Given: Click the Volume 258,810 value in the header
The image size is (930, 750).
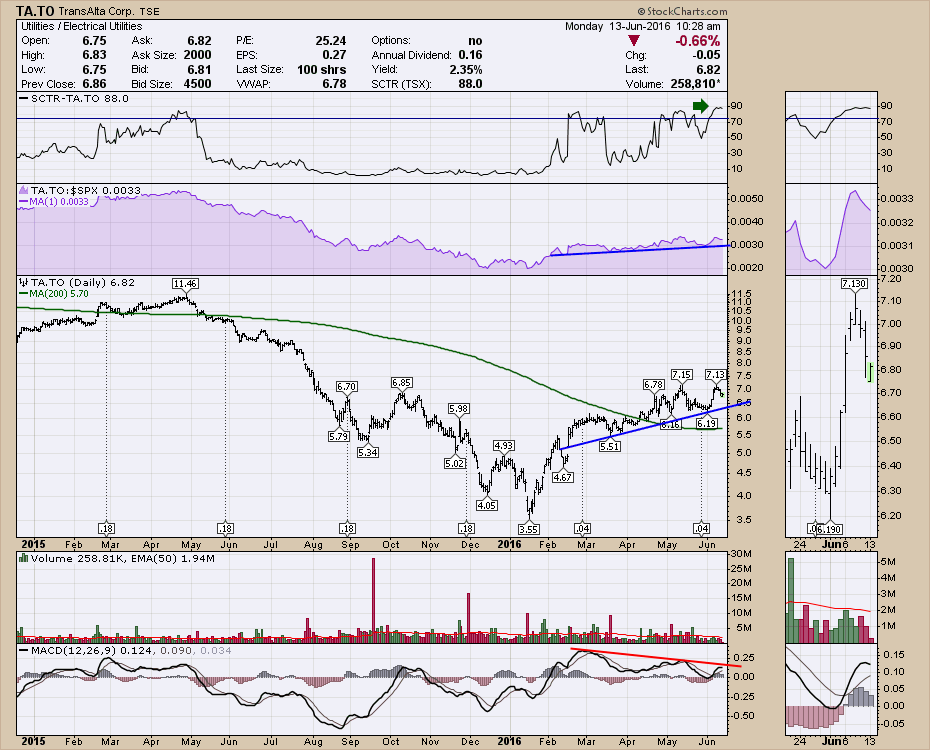Looking at the screenshot, I should click(x=695, y=84).
